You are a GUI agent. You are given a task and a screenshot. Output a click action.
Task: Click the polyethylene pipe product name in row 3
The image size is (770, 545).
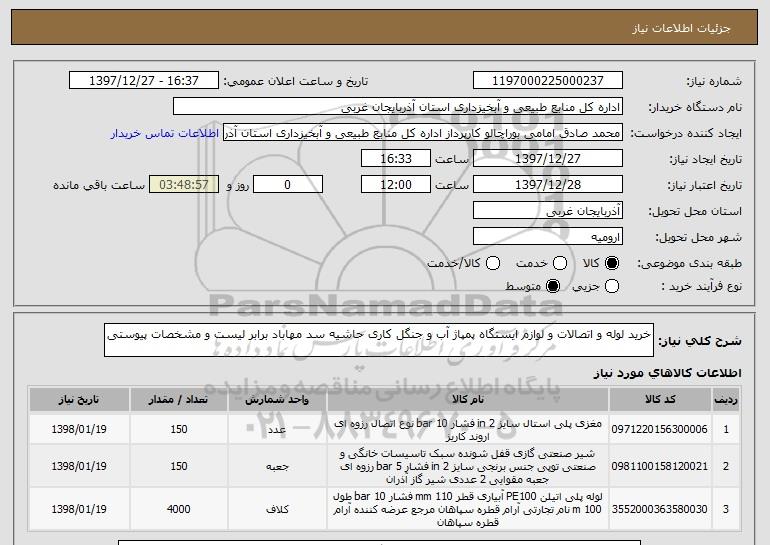[468, 509]
